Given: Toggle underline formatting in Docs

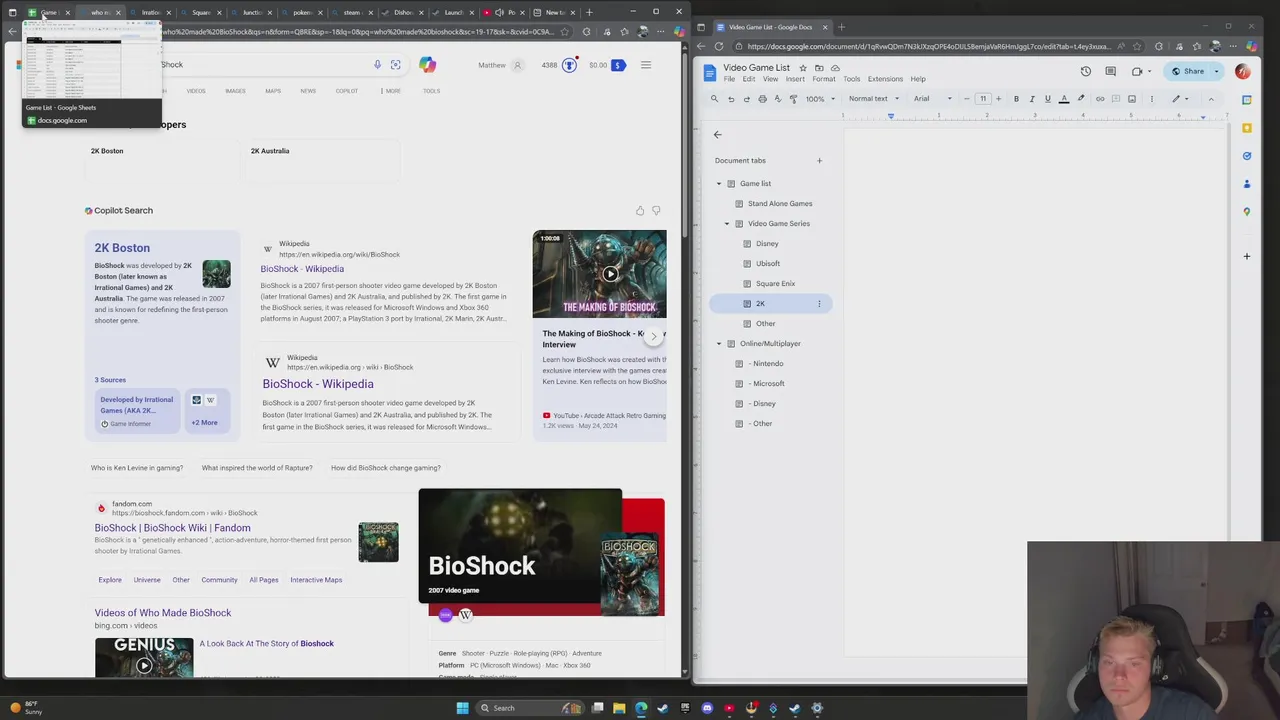Looking at the screenshot, I should [x=1048, y=99].
